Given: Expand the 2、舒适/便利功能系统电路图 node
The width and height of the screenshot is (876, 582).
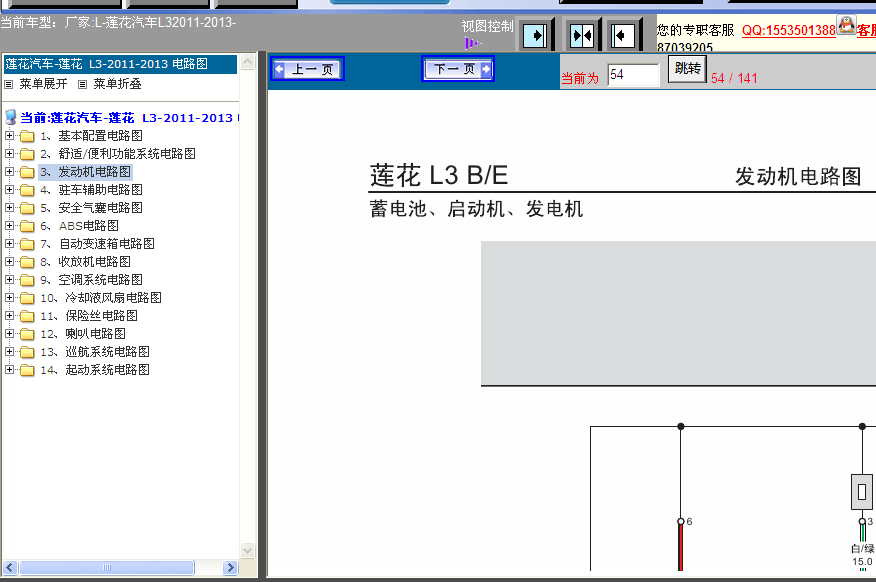Looking at the screenshot, I should click(9, 153).
